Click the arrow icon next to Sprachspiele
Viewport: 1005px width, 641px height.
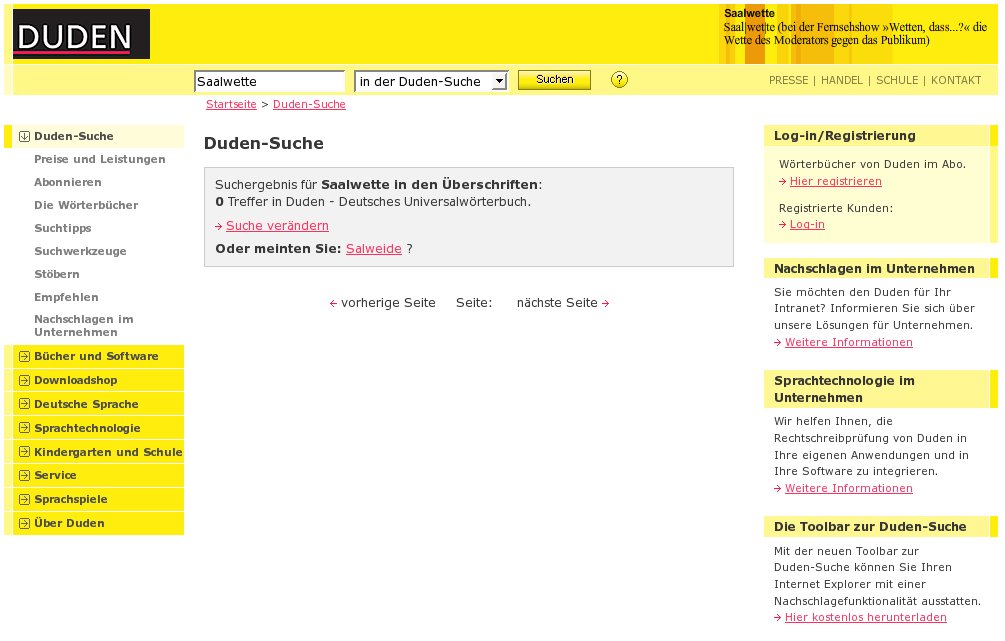(x=24, y=499)
